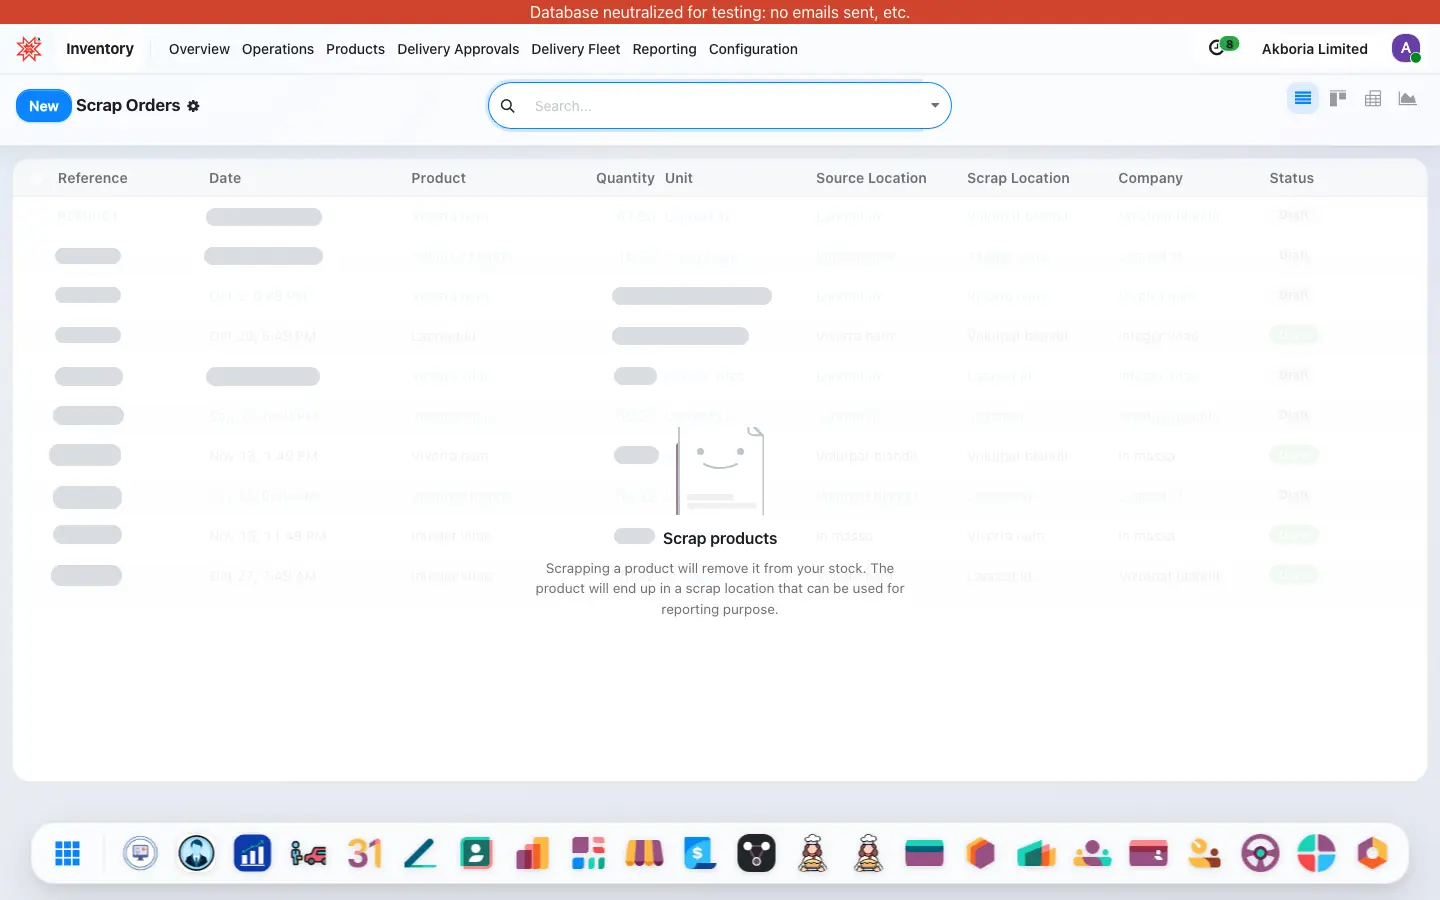Click the Odoo Inventory logo icon
This screenshot has width=1440, height=900.
coord(29,48)
